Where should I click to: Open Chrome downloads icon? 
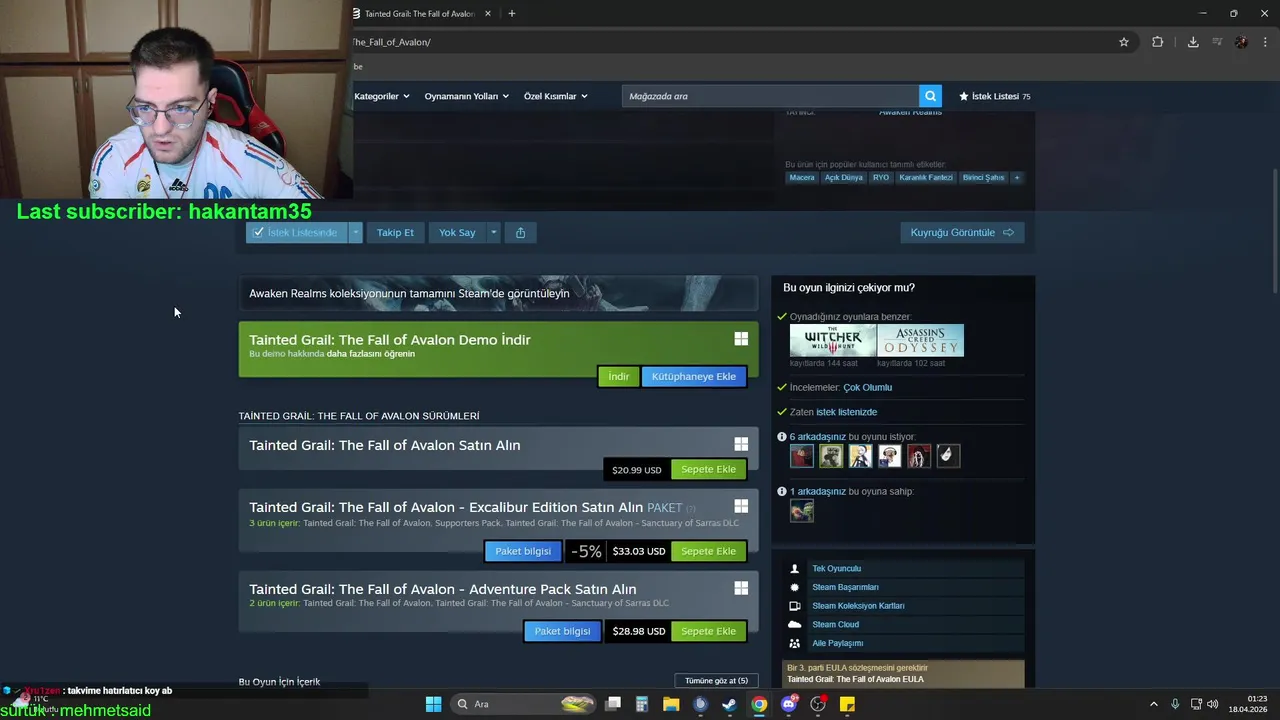(x=1193, y=42)
